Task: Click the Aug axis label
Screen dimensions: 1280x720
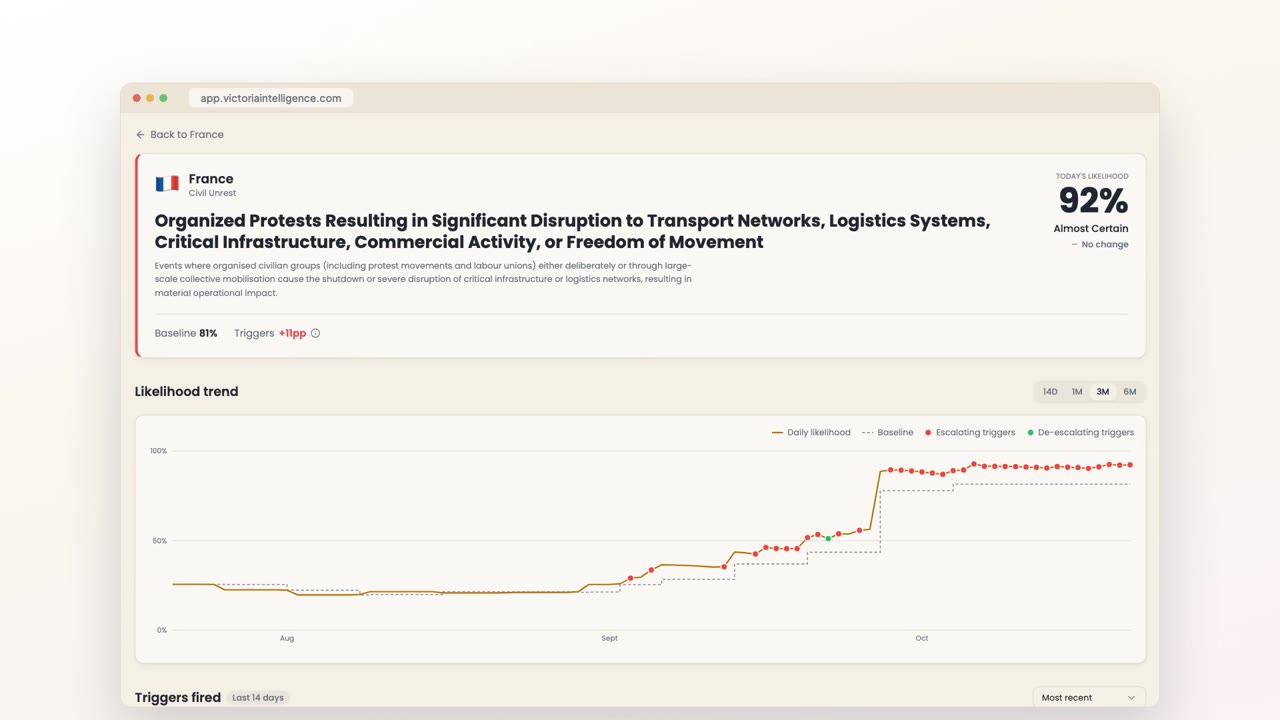Action: coord(287,638)
